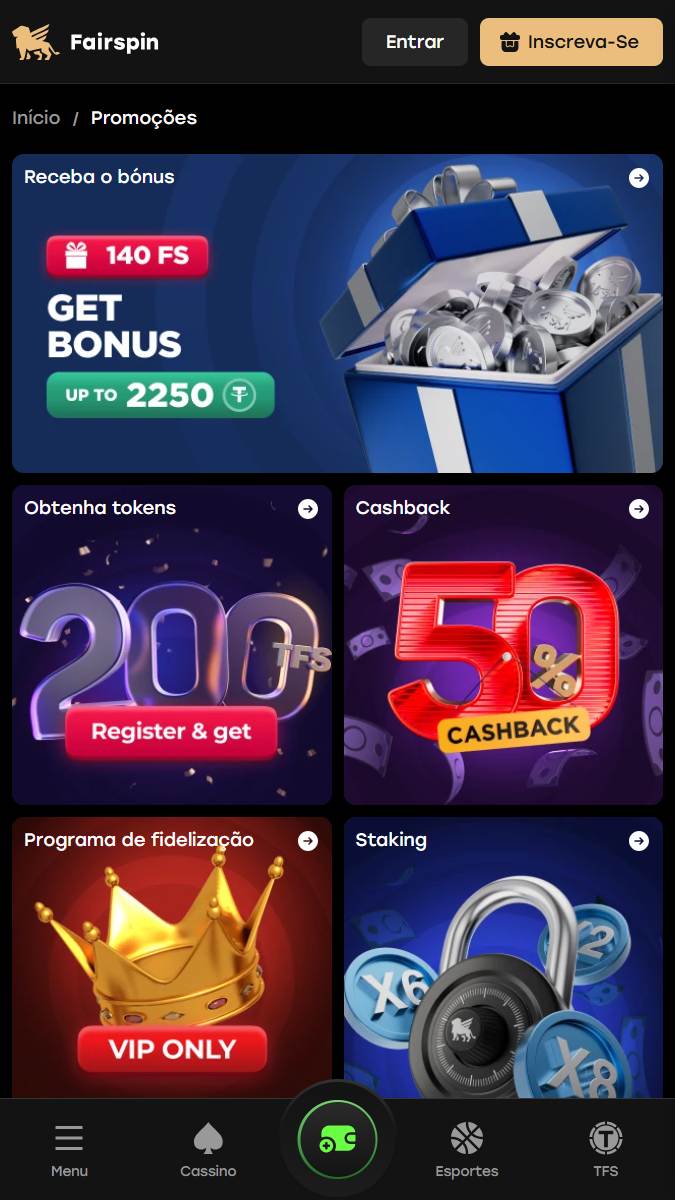
Task: Open the 50% Cashback promotion image
Action: click(x=503, y=645)
